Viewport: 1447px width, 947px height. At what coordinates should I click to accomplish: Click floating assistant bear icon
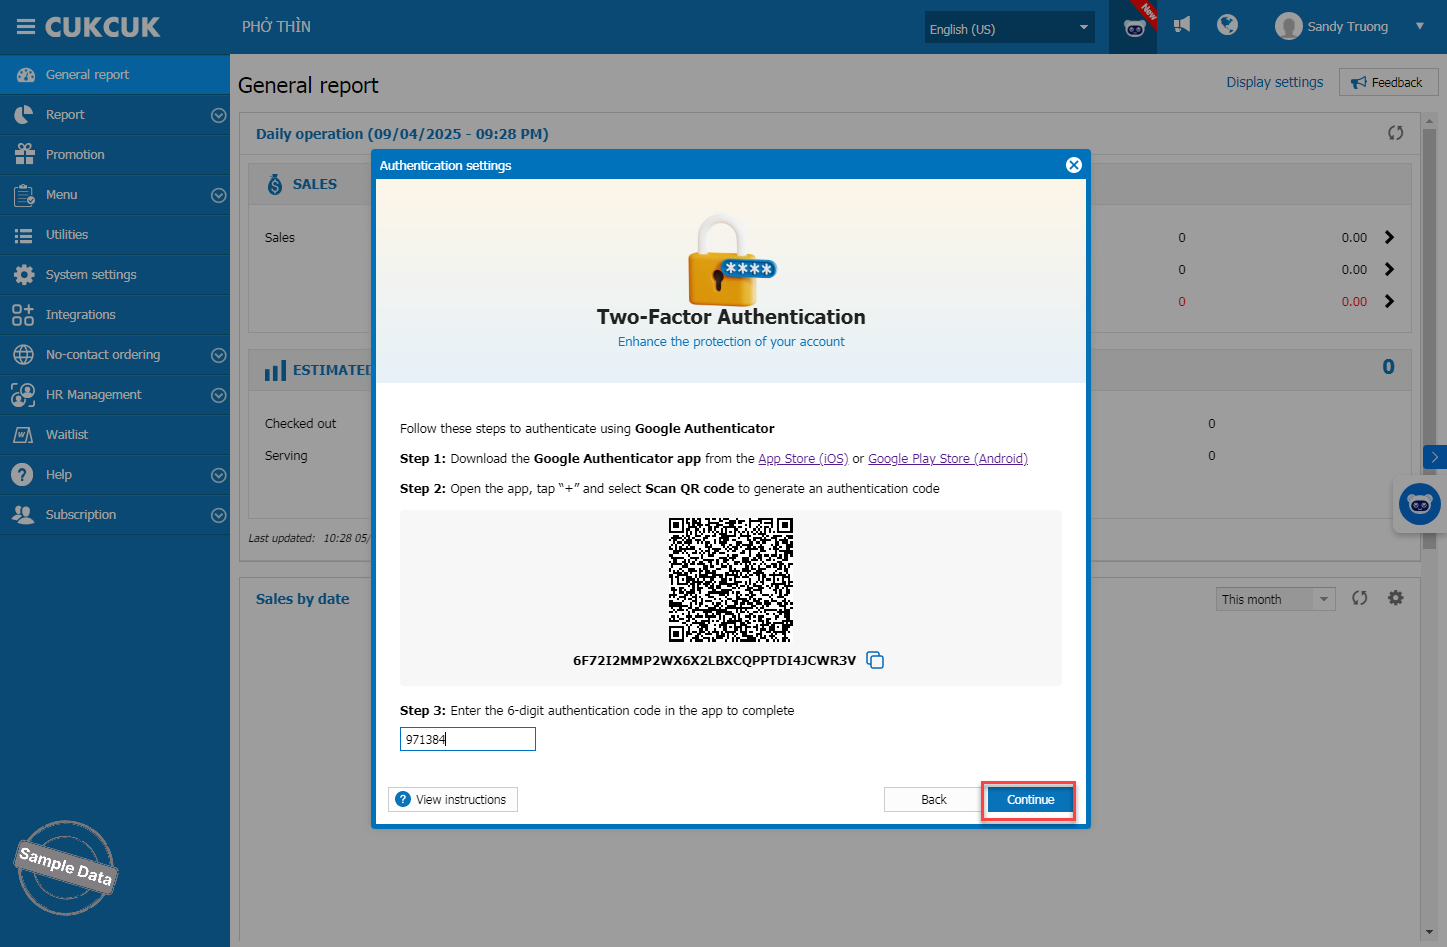(1419, 505)
